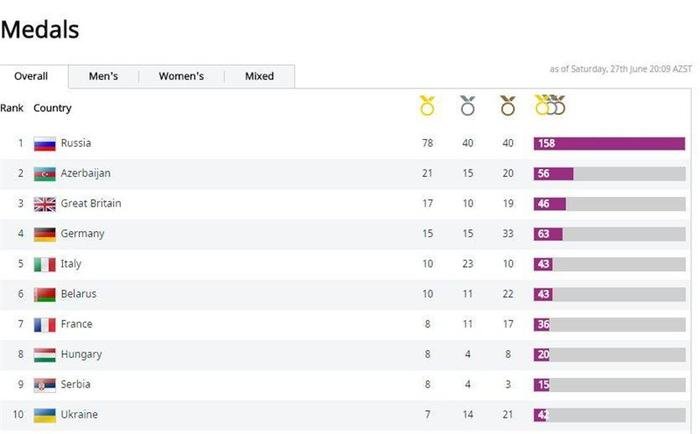The width and height of the screenshot is (700, 434).
Task: Click the Great Britain flag icon
Action: 44,204
